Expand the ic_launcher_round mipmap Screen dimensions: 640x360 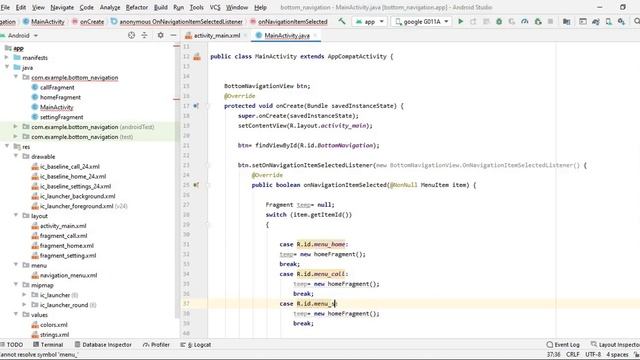pos(24,304)
